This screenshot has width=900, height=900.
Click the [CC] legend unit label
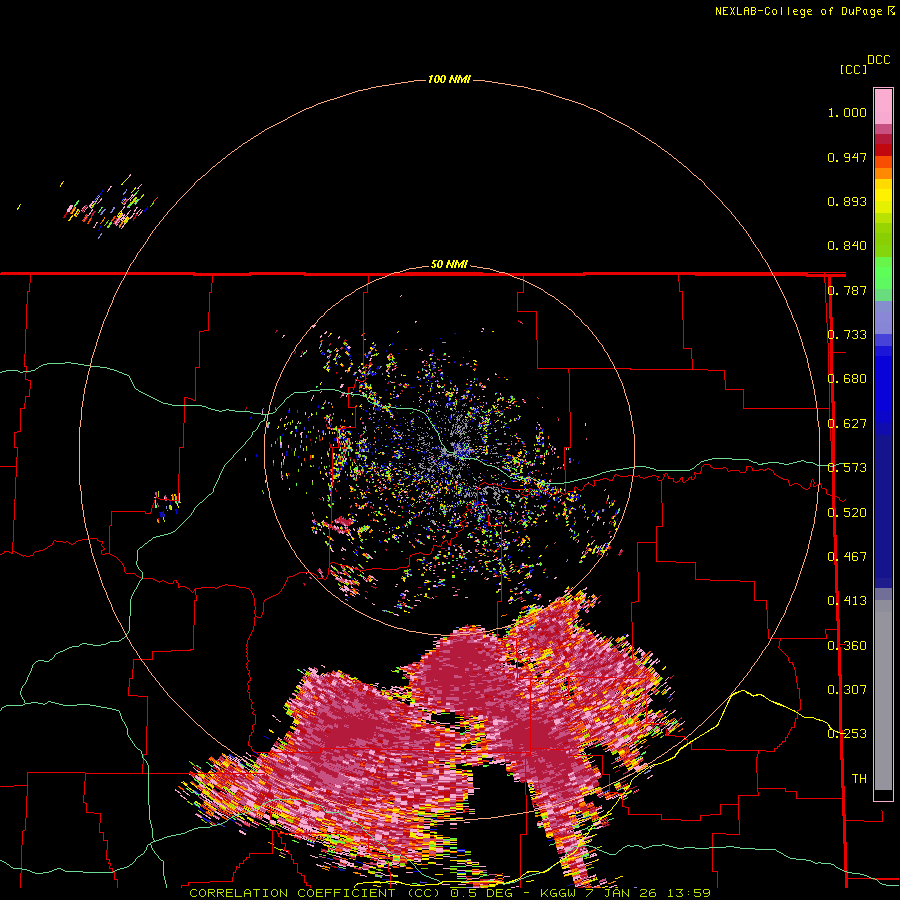(853, 69)
